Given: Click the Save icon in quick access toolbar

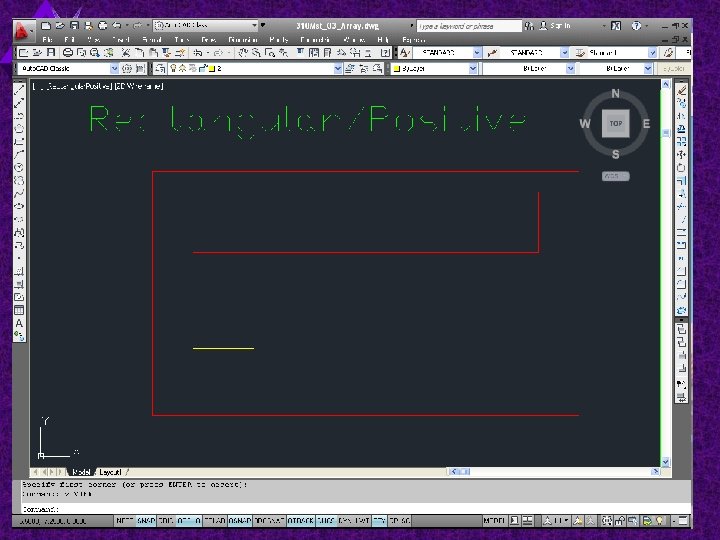Looking at the screenshot, I should point(74,26).
